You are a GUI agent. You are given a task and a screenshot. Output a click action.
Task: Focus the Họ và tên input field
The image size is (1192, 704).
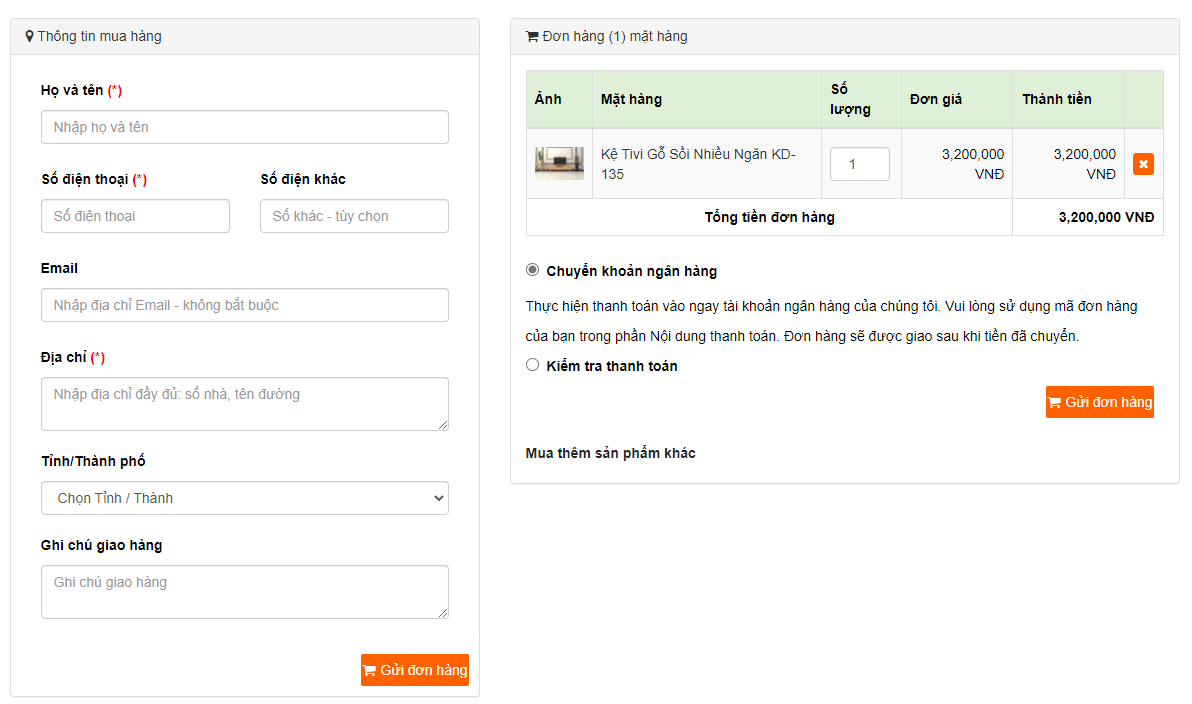[x=245, y=127]
